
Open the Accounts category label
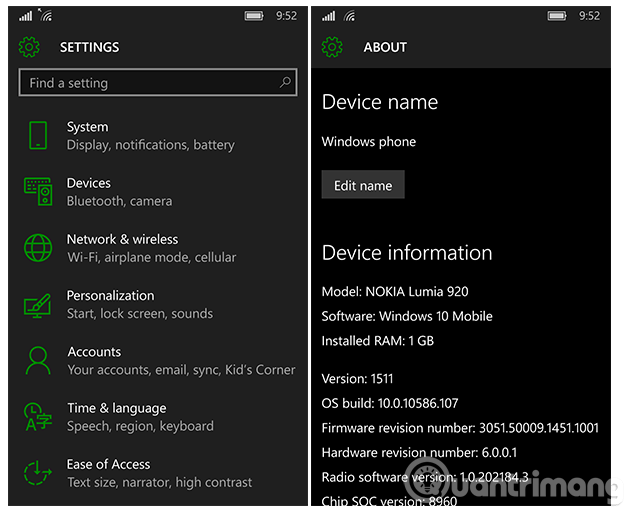(x=94, y=352)
